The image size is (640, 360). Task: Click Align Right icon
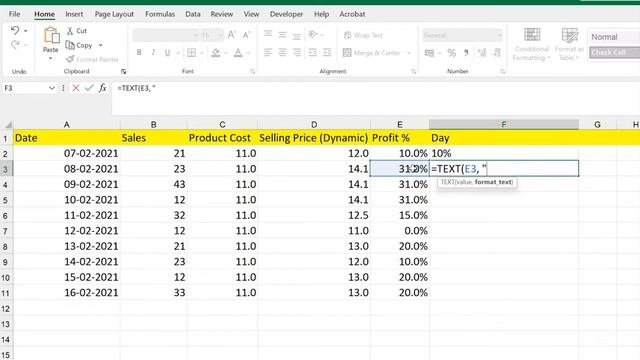tap(297, 52)
